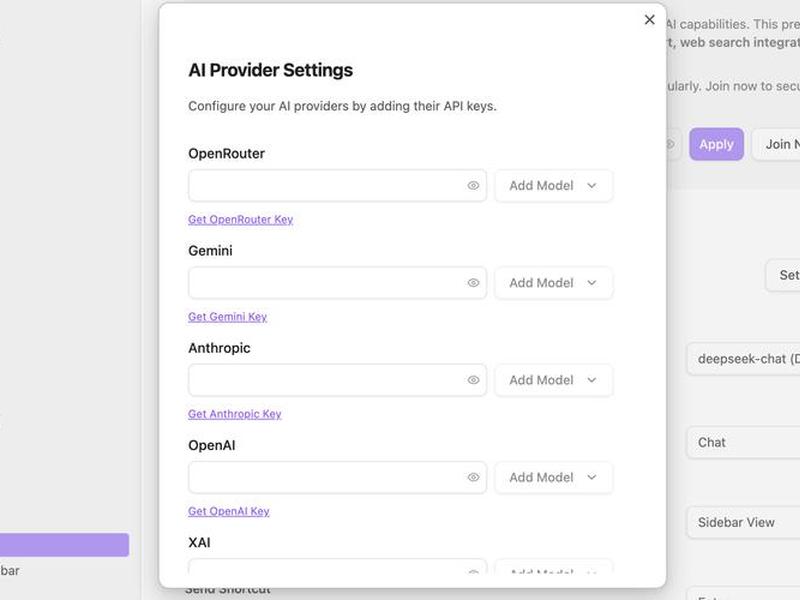Open the Anthropic Add Model dropdown

[x=554, y=380]
